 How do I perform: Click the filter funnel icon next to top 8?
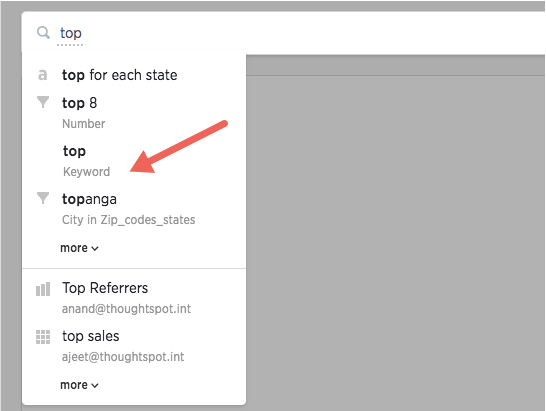43,102
